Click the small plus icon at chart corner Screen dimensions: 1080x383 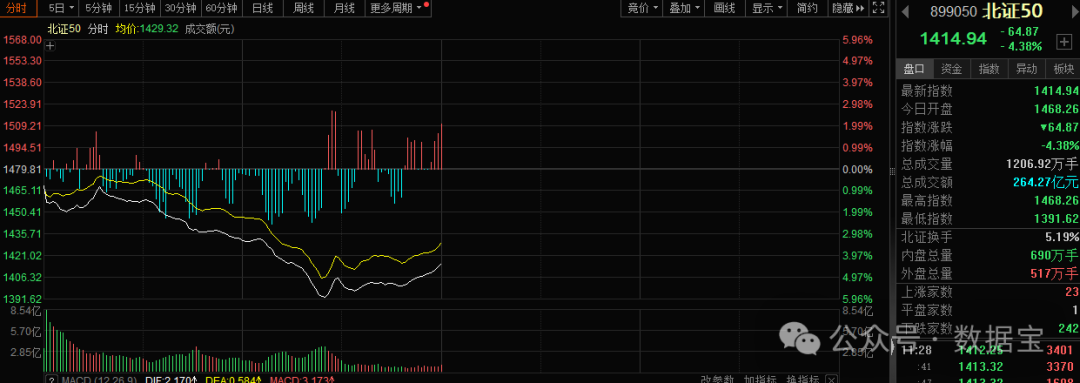(x=50, y=46)
